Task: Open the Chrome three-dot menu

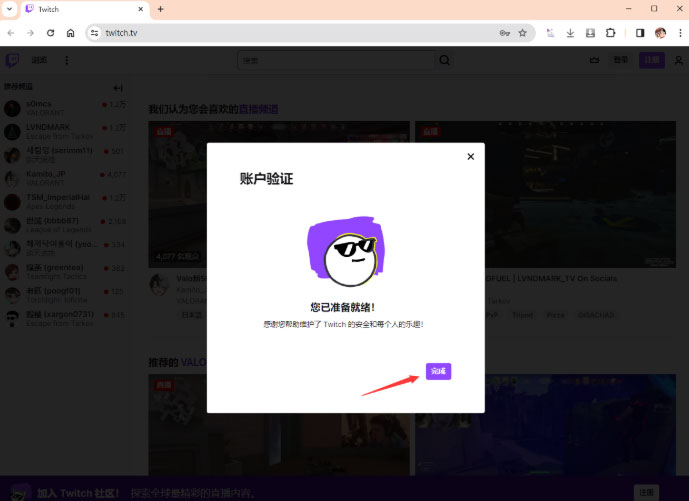Action: (680, 33)
